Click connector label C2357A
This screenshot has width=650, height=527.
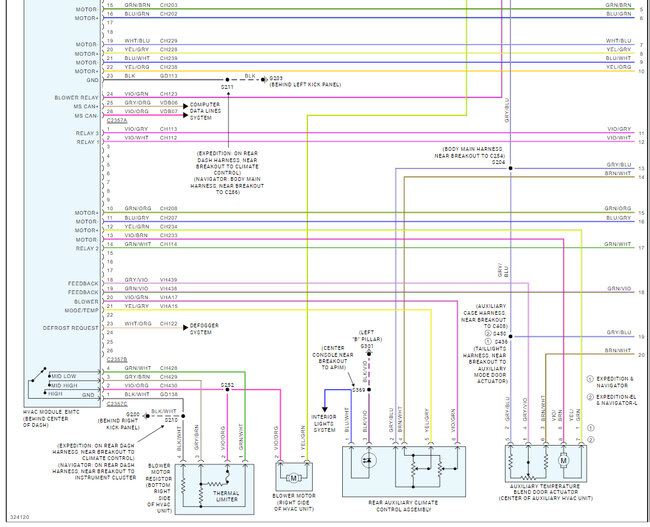point(117,120)
